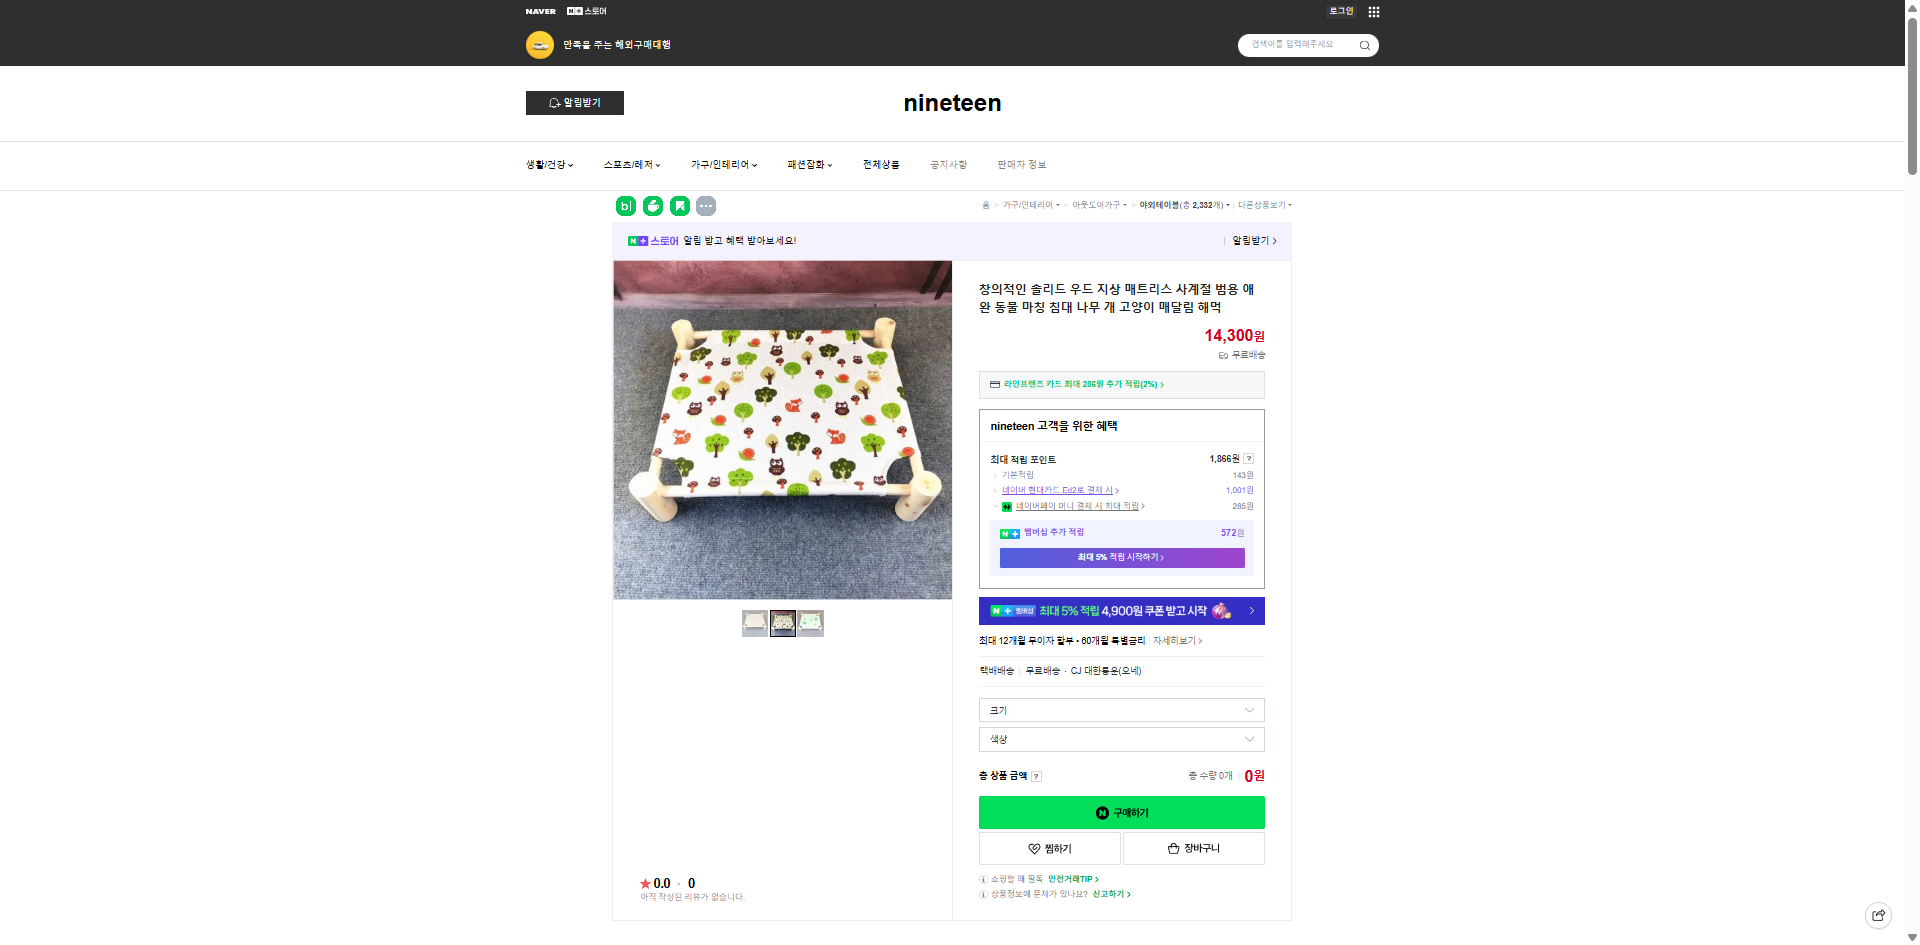The width and height of the screenshot is (1920, 945).
Task: Share the product via the Cafe cup icon
Action: (x=652, y=206)
